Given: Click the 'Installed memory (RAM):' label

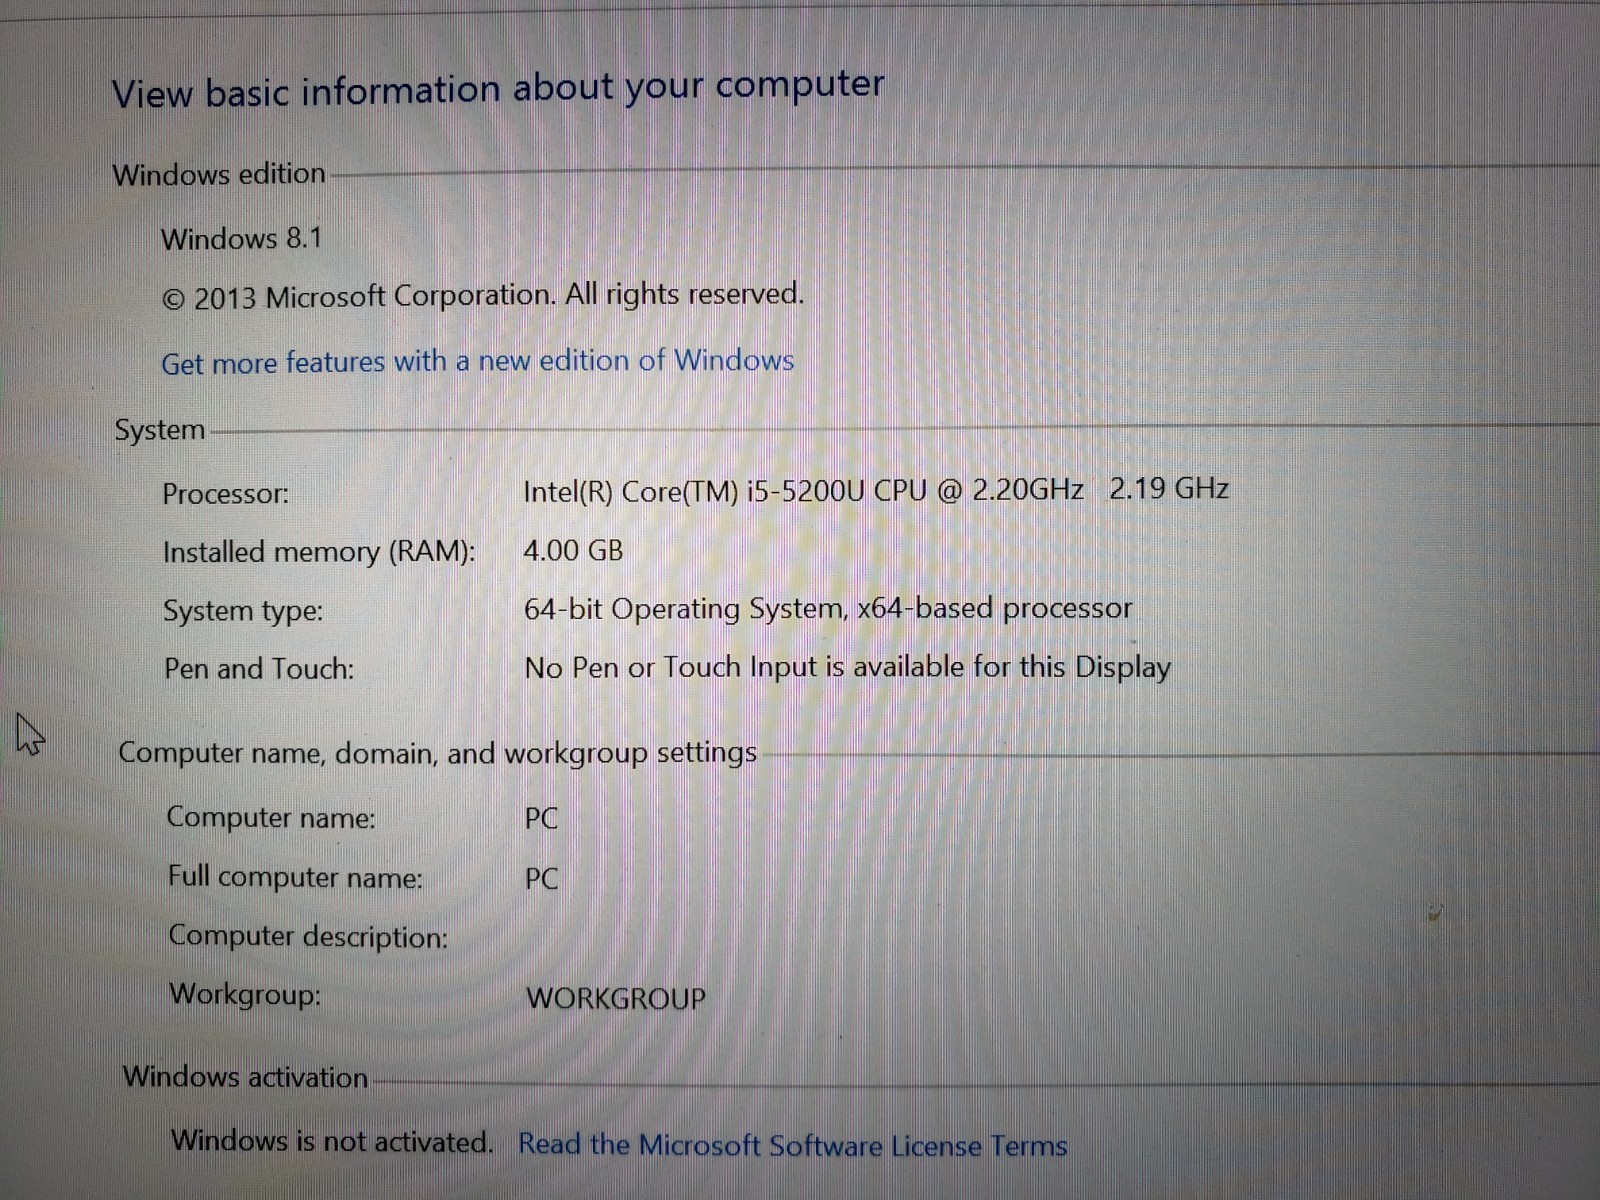Looking at the screenshot, I should pyautogui.click(x=319, y=553).
